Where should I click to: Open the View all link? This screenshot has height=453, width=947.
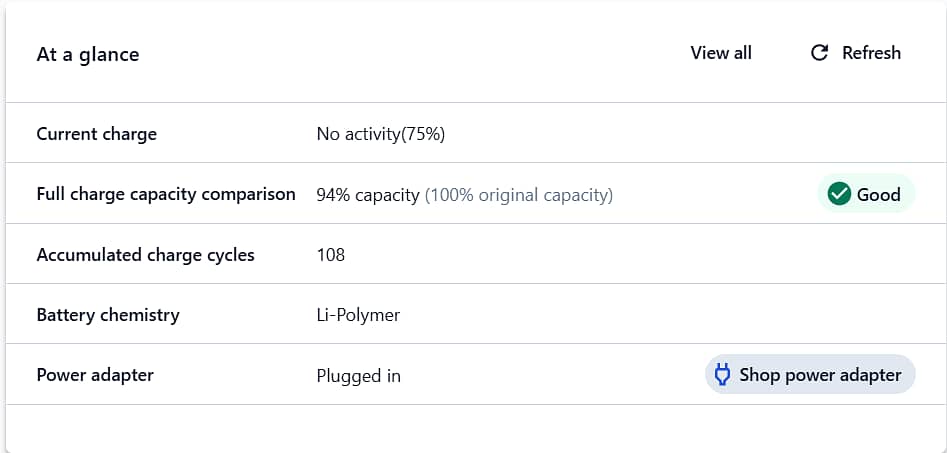pyautogui.click(x=721, y=53)
